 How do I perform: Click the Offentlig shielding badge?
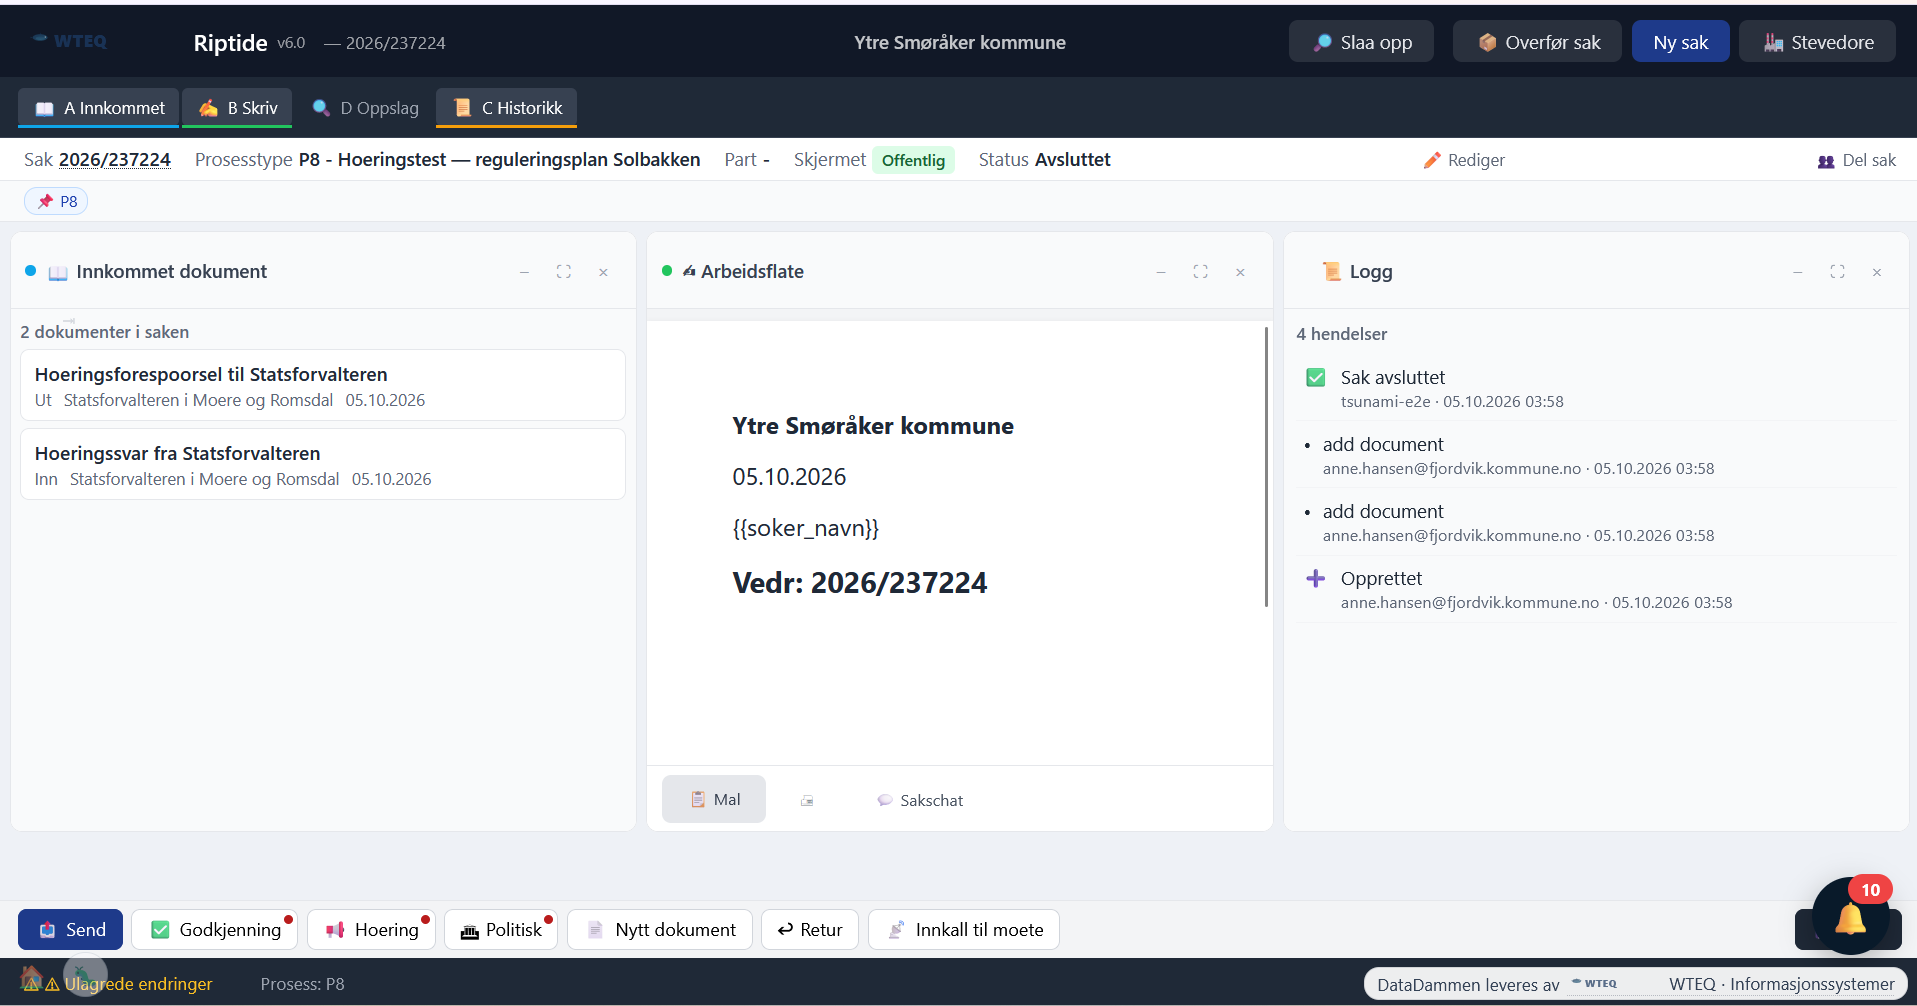pyautogui.click(x=913, y=160)
